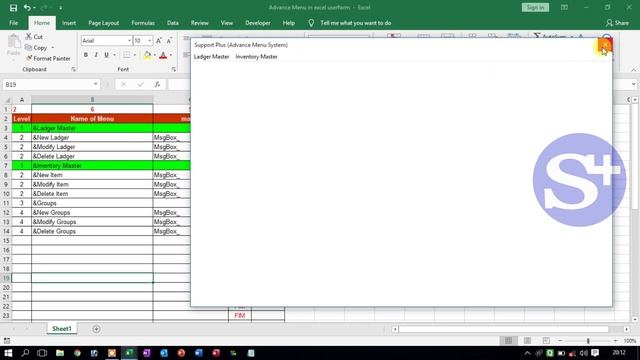
Task: Show hidden system tray icons
Action: [527, 353]
